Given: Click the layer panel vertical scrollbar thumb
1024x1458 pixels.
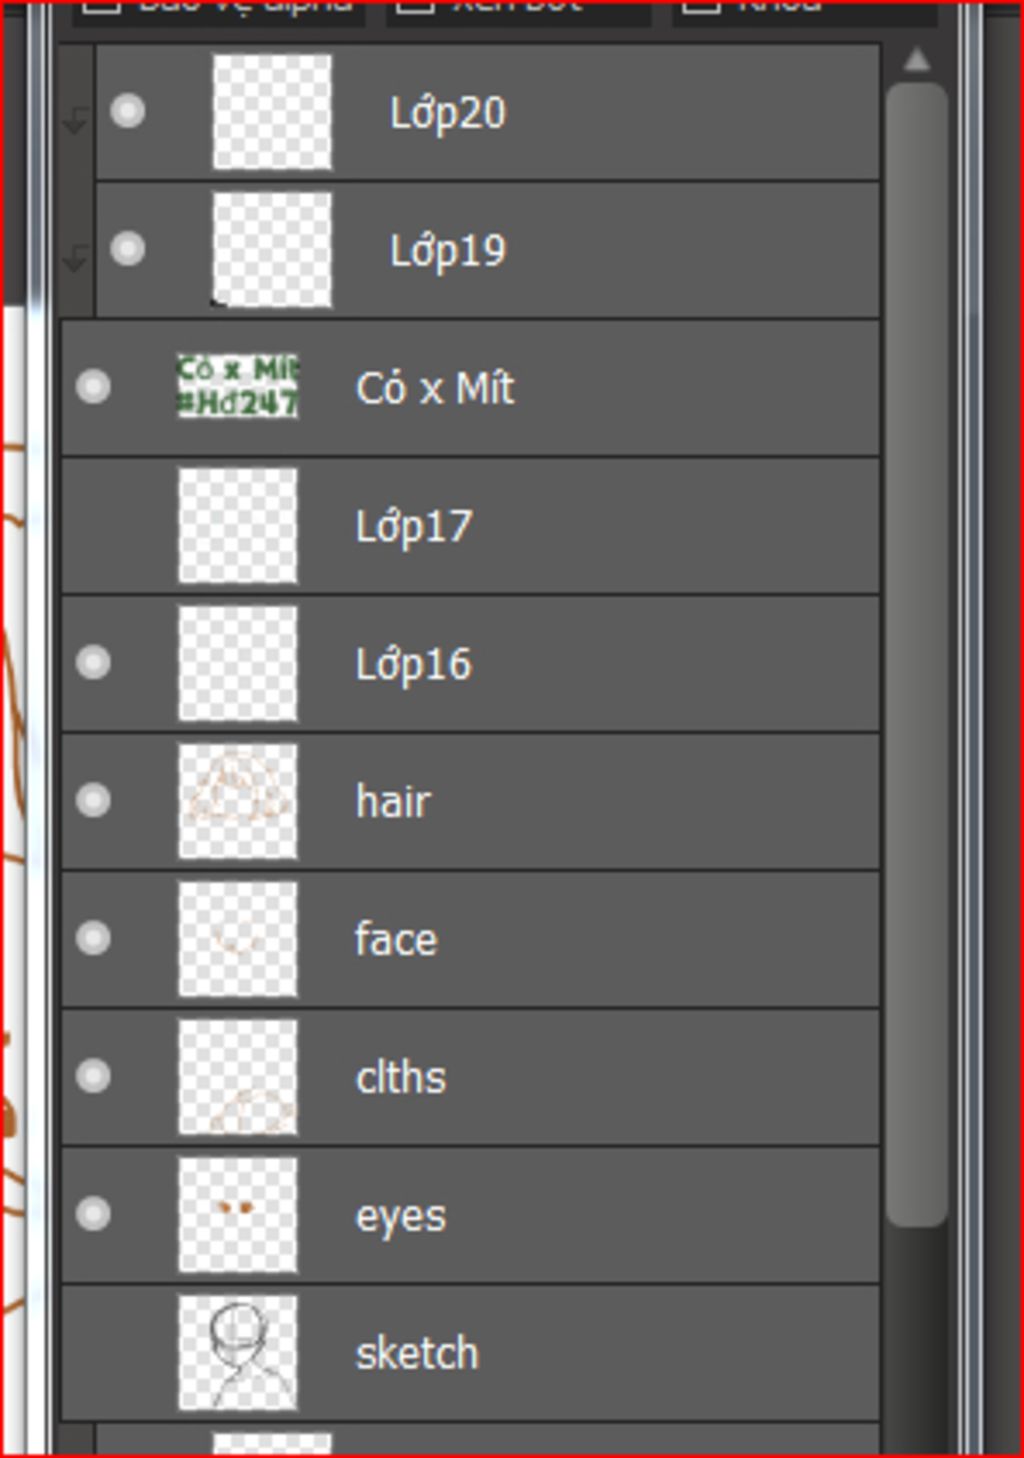Looking at the screenshot, I should click(x=917, y=654).
